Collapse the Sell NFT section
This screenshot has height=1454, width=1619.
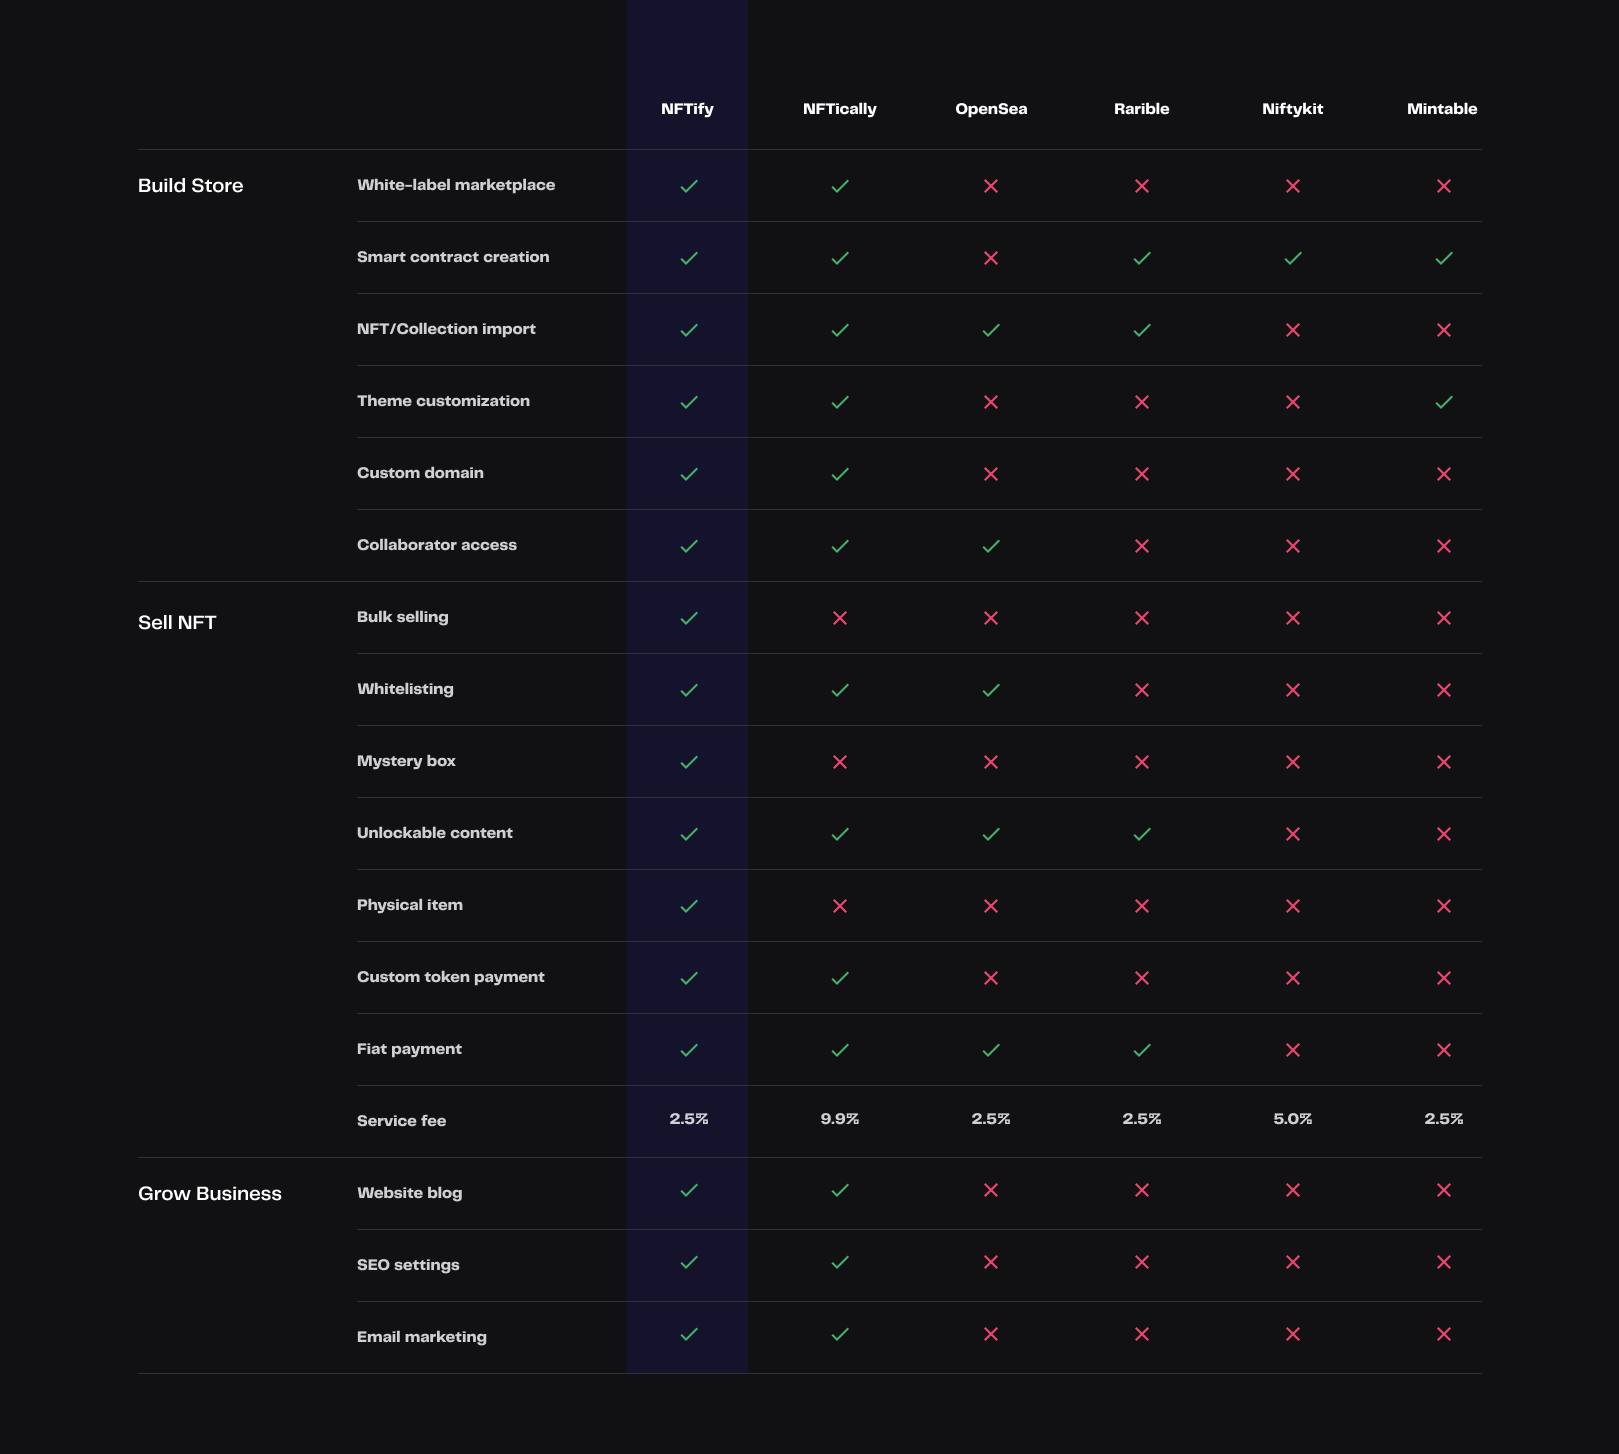[177, 621]
